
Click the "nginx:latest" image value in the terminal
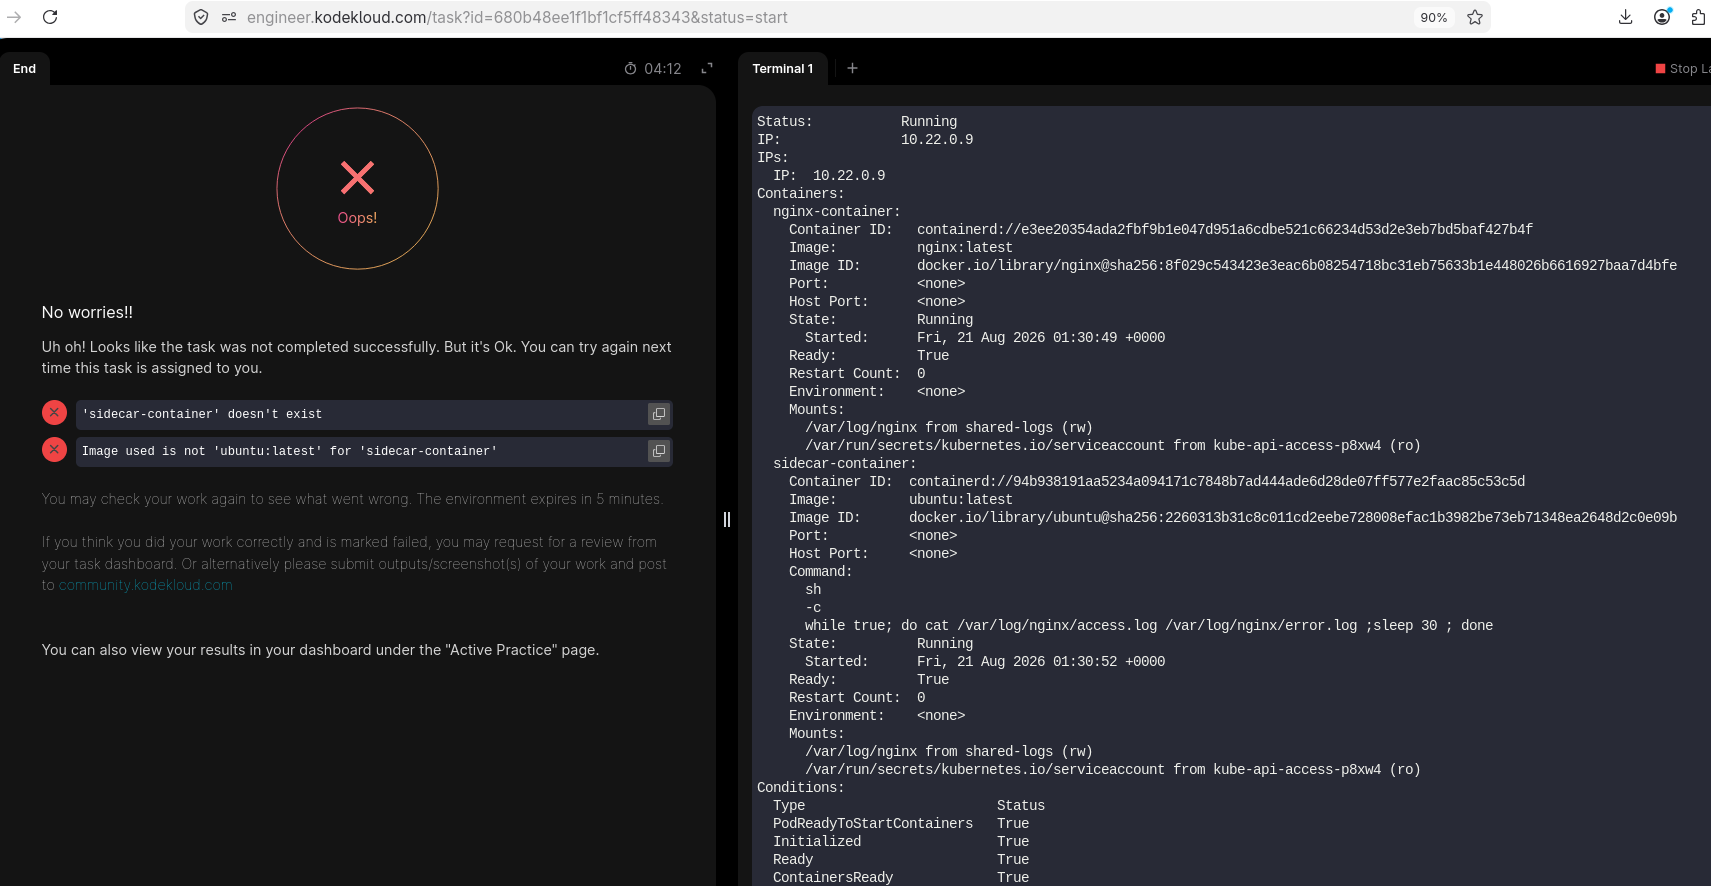click(x=965, y=248)
